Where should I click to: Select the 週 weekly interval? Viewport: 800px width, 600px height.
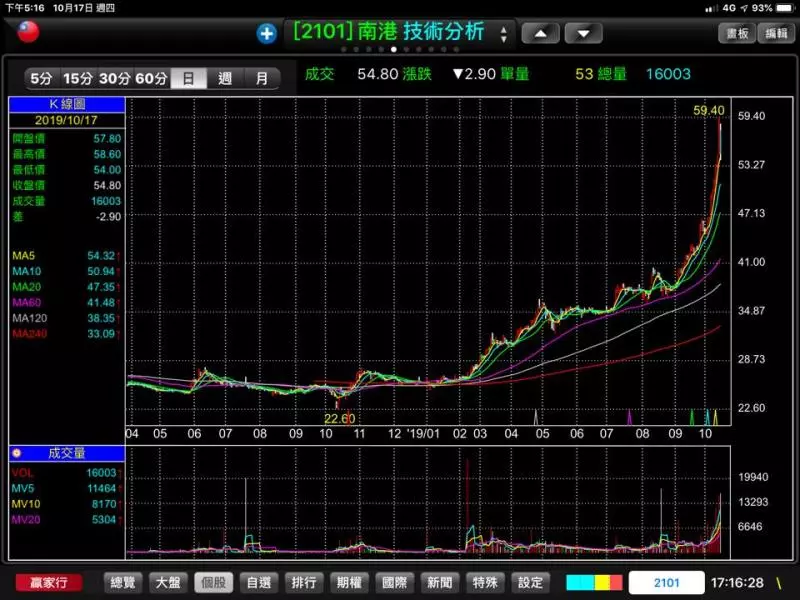point(225,79)
